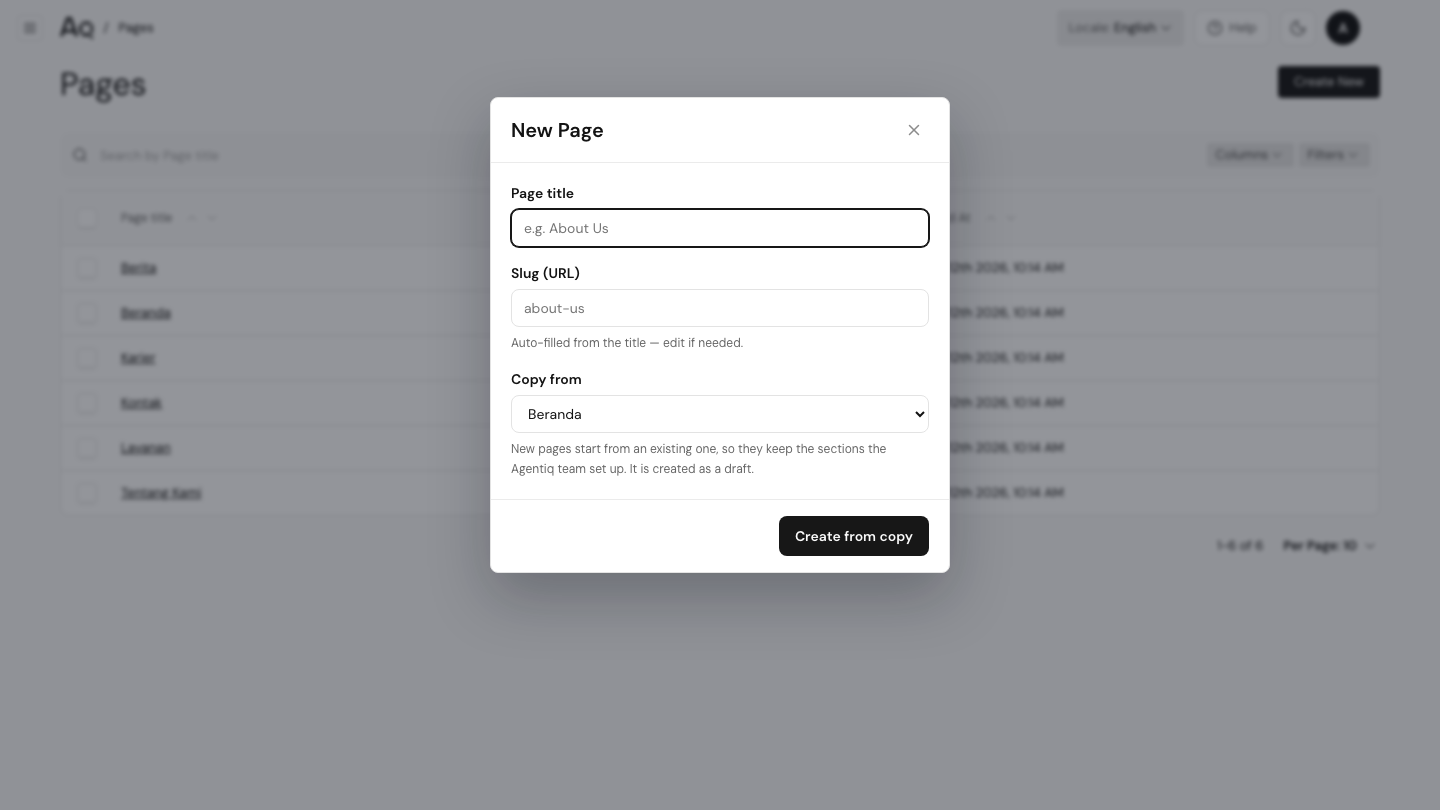Check the Berita row checkbox
The height and width of the screenshot is (810, 1440).
[x=87, y=268]
